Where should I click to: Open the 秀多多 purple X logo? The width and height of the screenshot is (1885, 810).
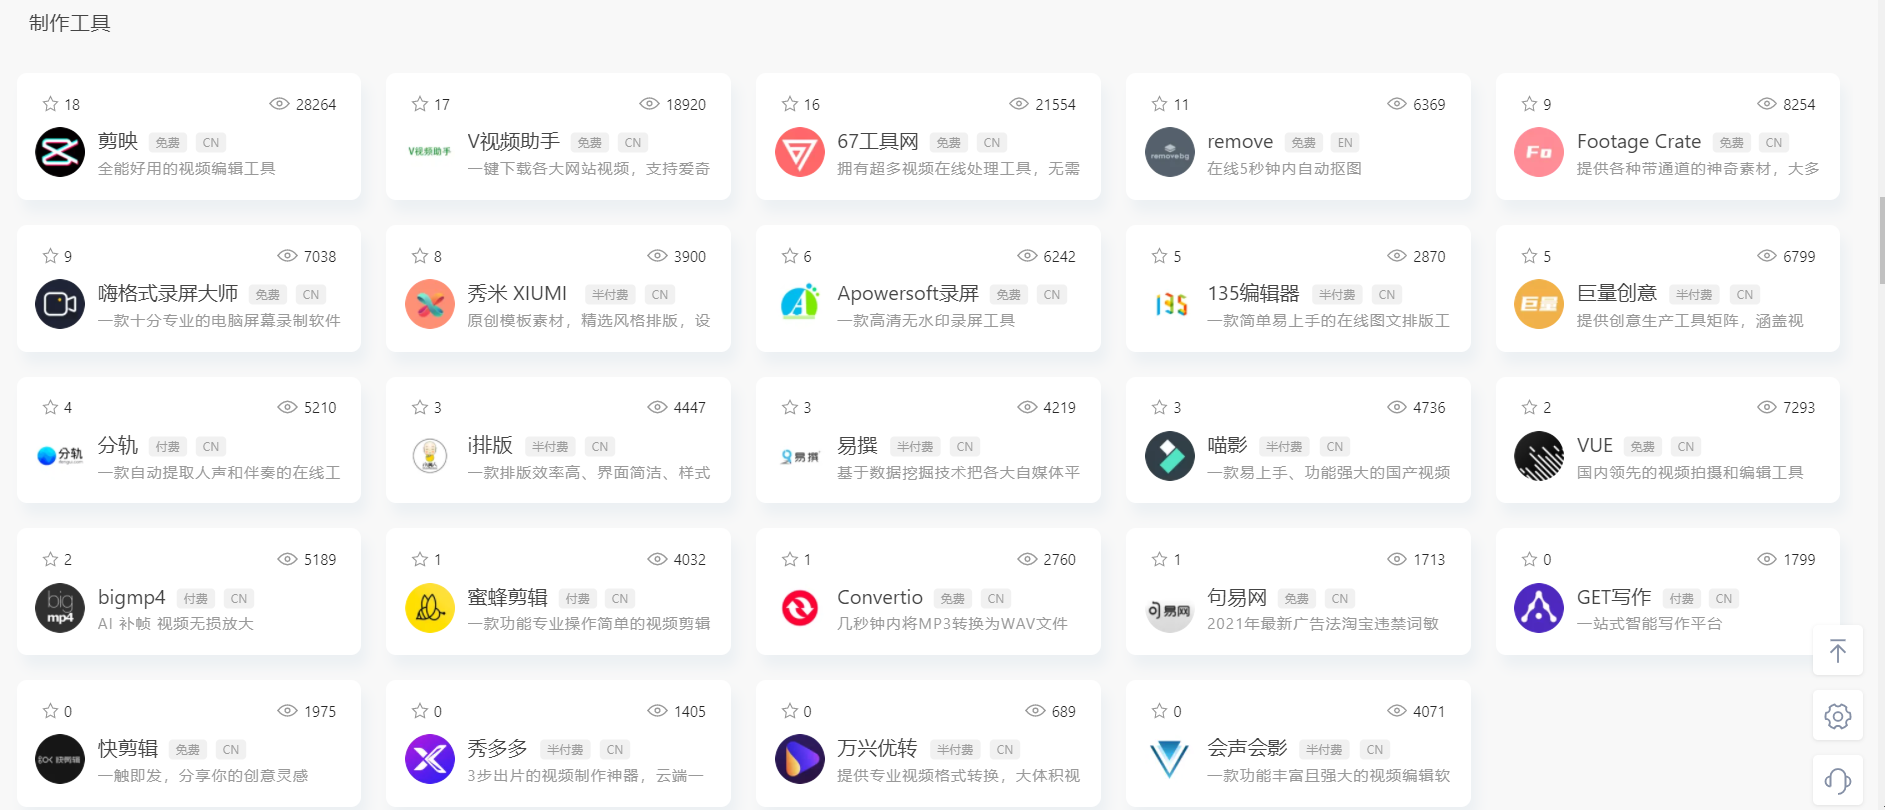click(x=430, y=759)
